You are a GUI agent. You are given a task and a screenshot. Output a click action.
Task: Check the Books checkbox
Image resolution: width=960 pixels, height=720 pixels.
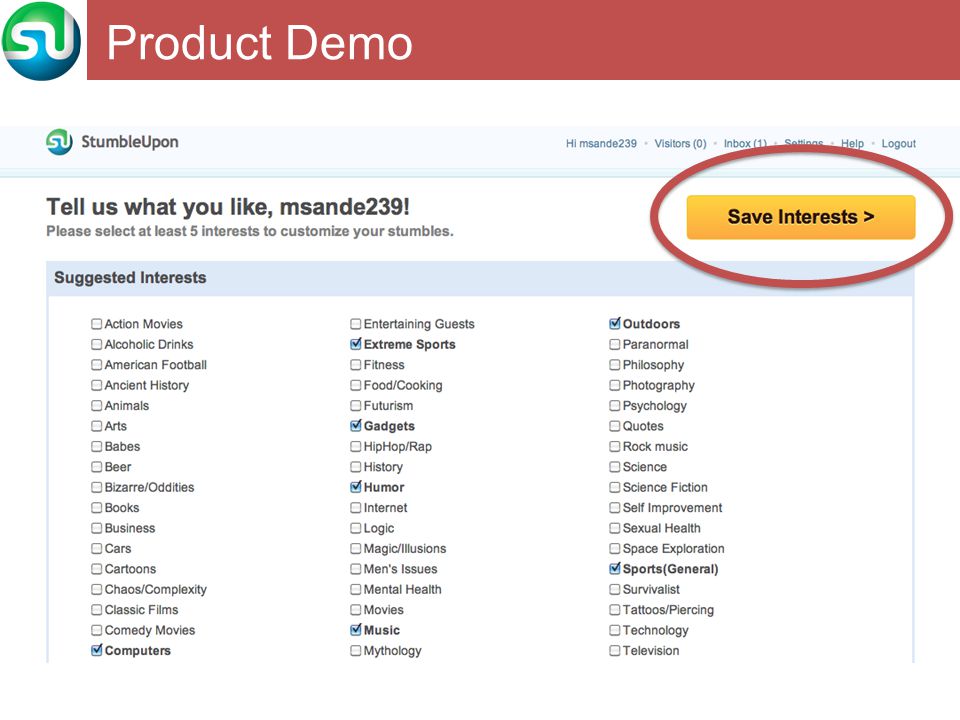[97, 508]
